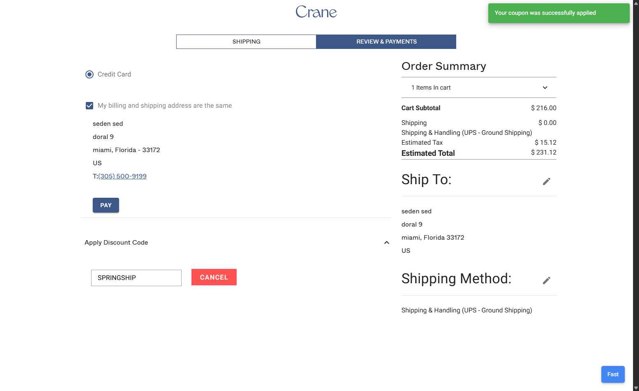Edit the Shipping Method pencil icon
The image size is (639, 391).
546,281
